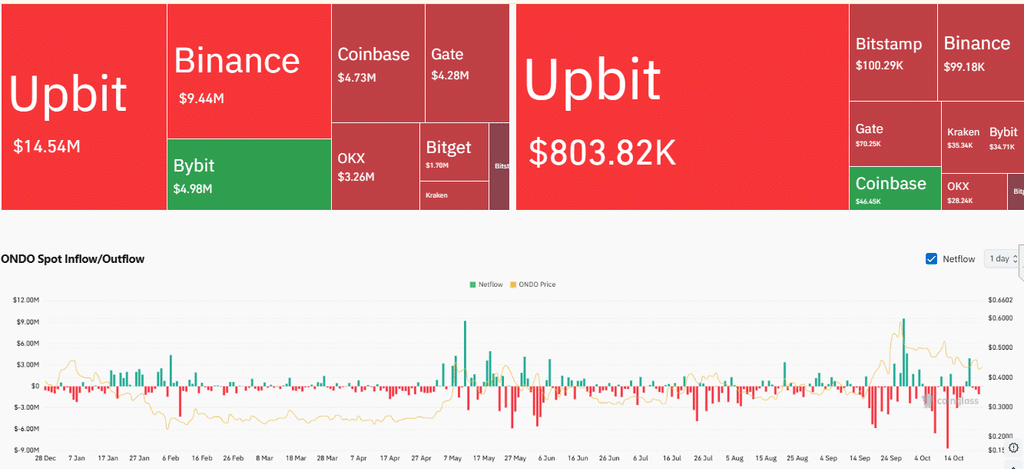Click the $-9.00M axis label
Viewport: 1024px width, 469px height.
pos(26,451)
